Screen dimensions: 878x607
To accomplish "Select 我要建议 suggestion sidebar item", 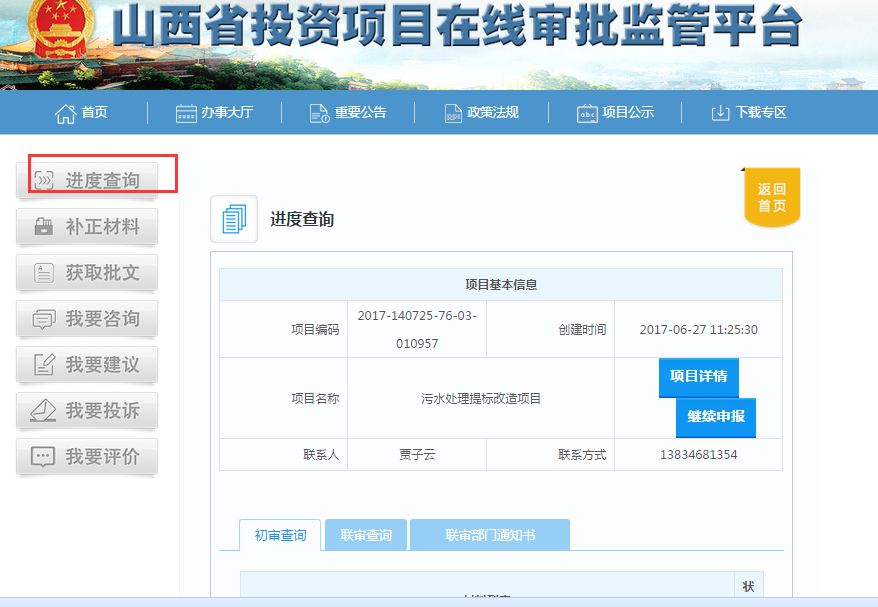I will coord(88,365).
